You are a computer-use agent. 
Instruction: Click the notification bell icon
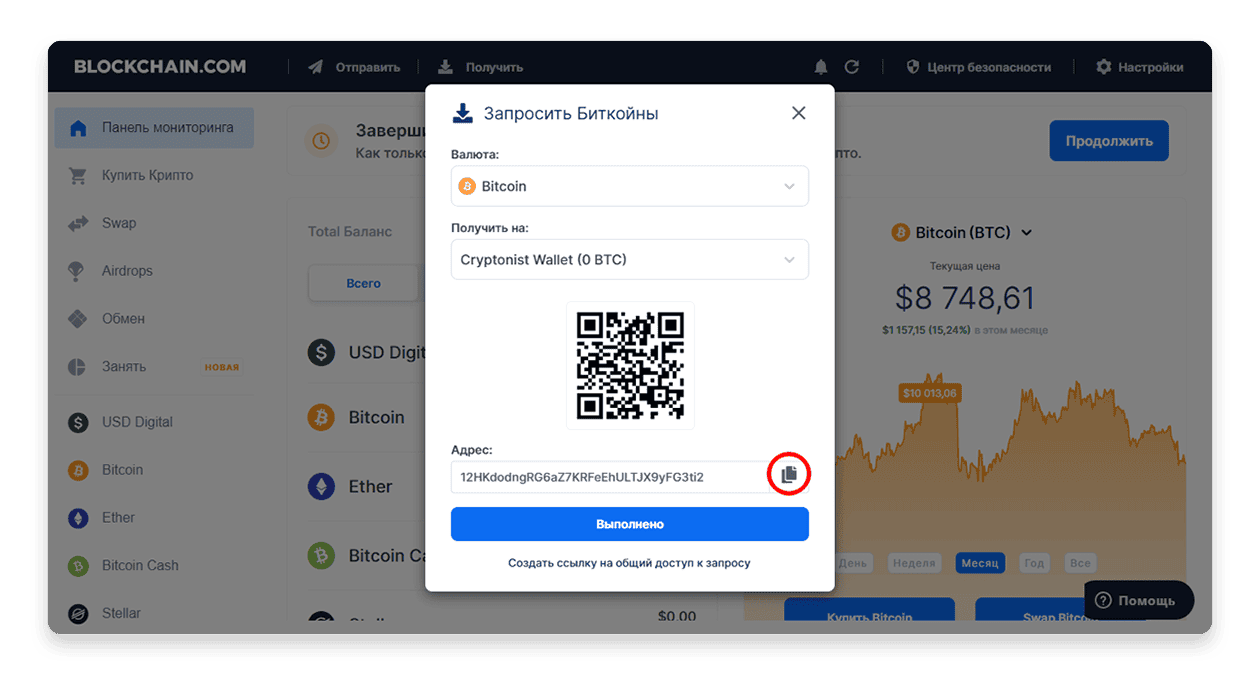(821, 67)
